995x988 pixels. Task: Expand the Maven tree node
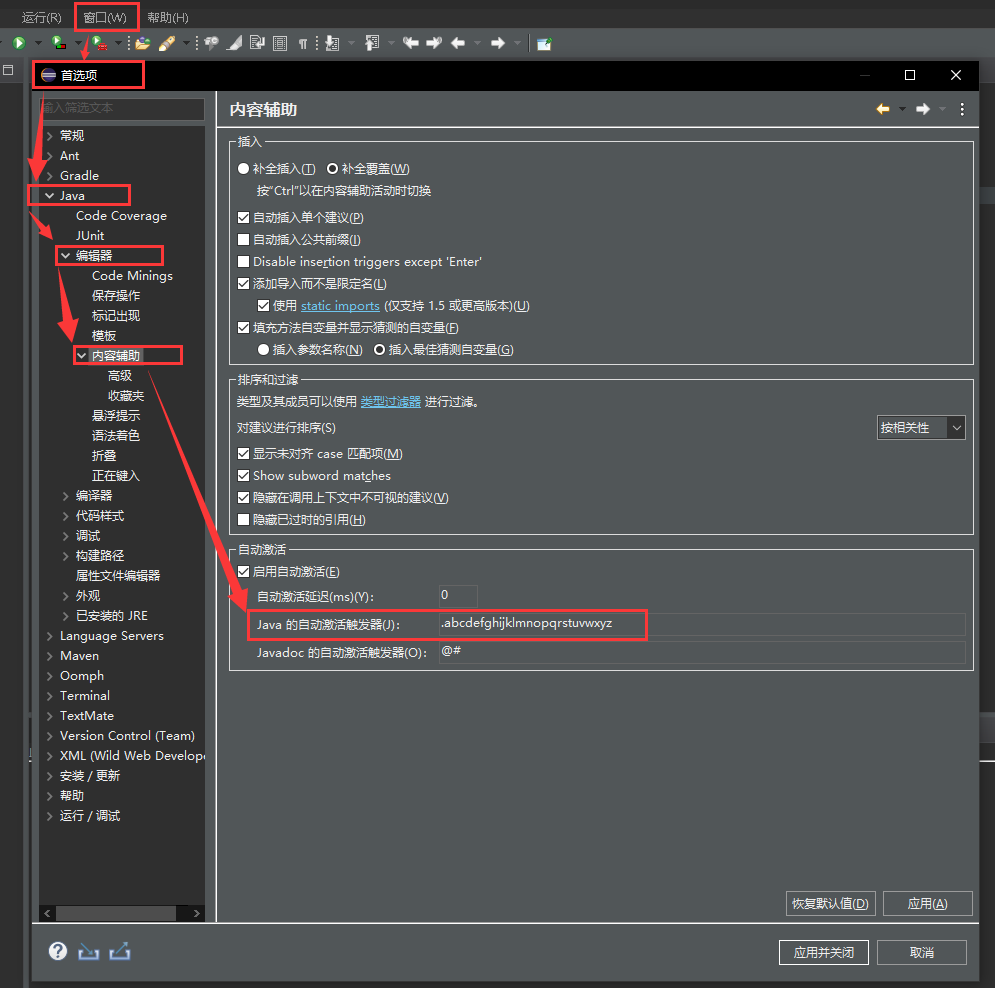pos(50,656)
